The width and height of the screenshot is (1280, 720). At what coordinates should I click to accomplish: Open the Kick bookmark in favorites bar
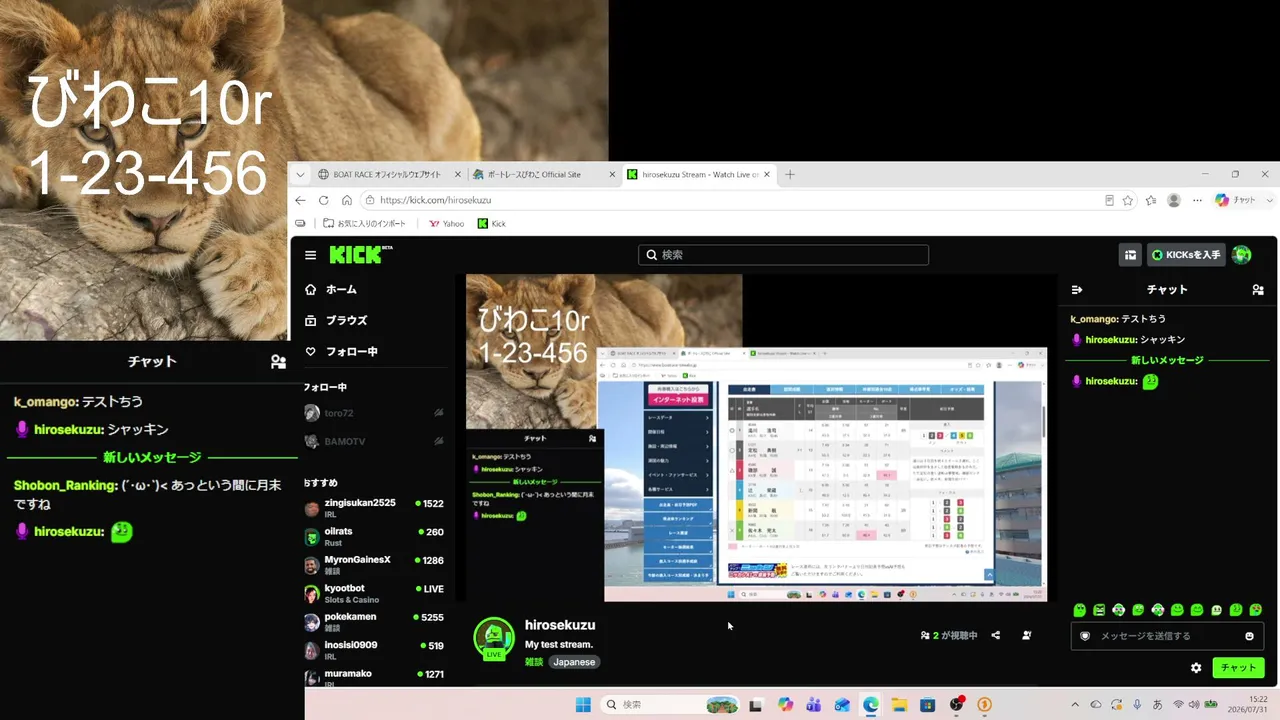[x=491, y=224]
